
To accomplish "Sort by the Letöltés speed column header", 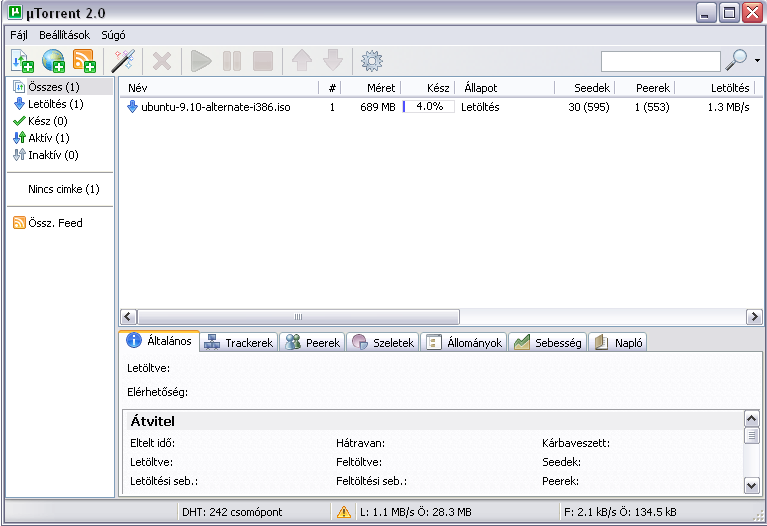I will [x=715, y=88].
